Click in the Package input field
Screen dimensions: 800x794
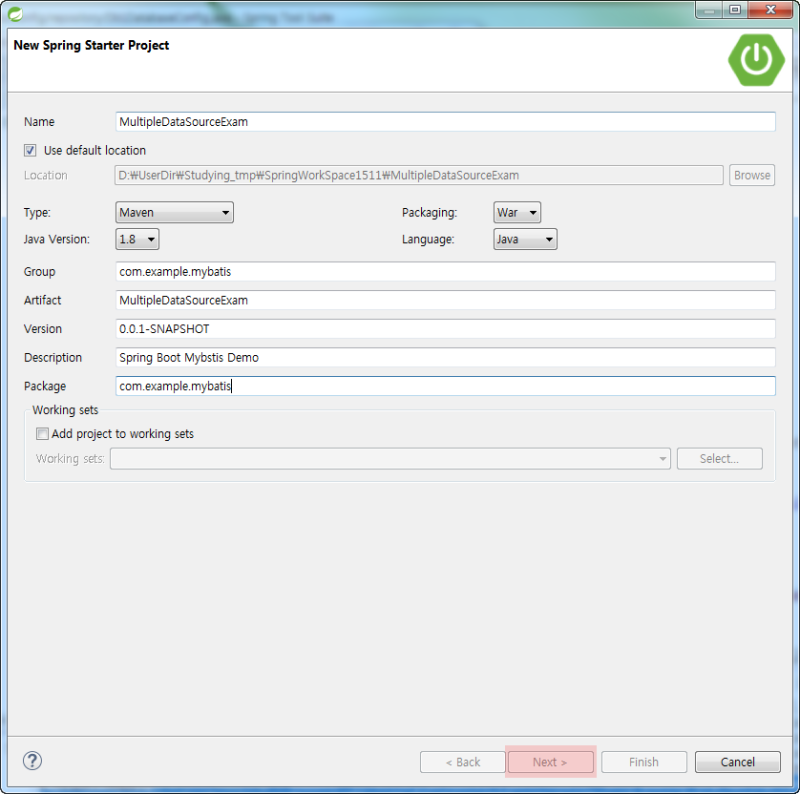(445, 386)
